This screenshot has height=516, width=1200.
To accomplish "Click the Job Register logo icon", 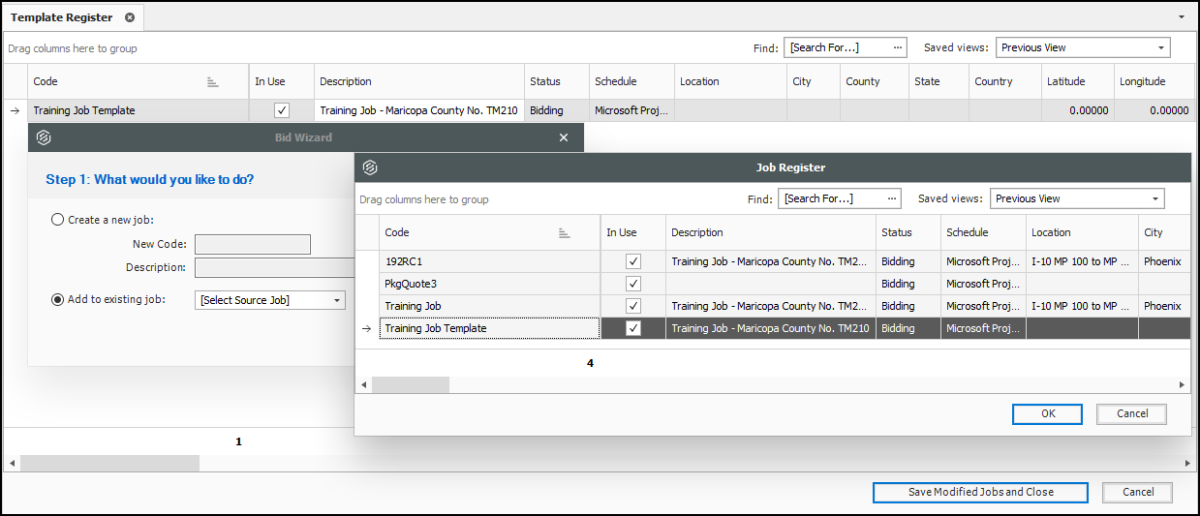I will click(x=370, y=168).
